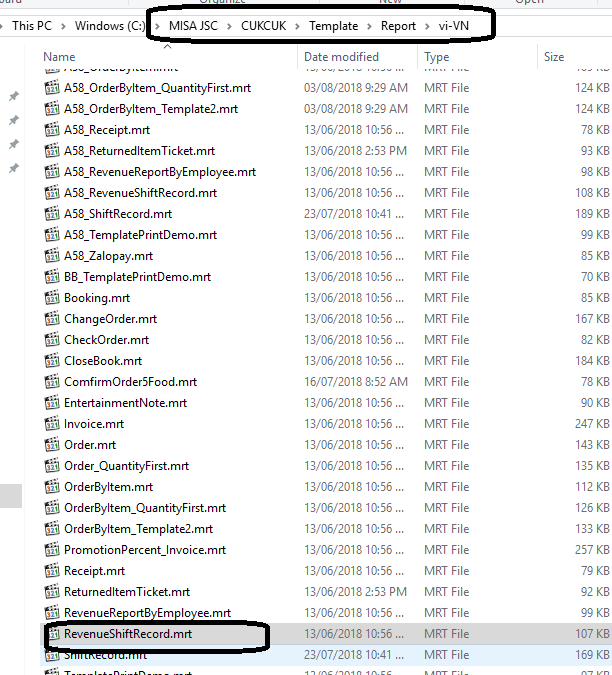612x675 pixels.
Task: Click the 143 KB size cell
Action: pos(592,445)
